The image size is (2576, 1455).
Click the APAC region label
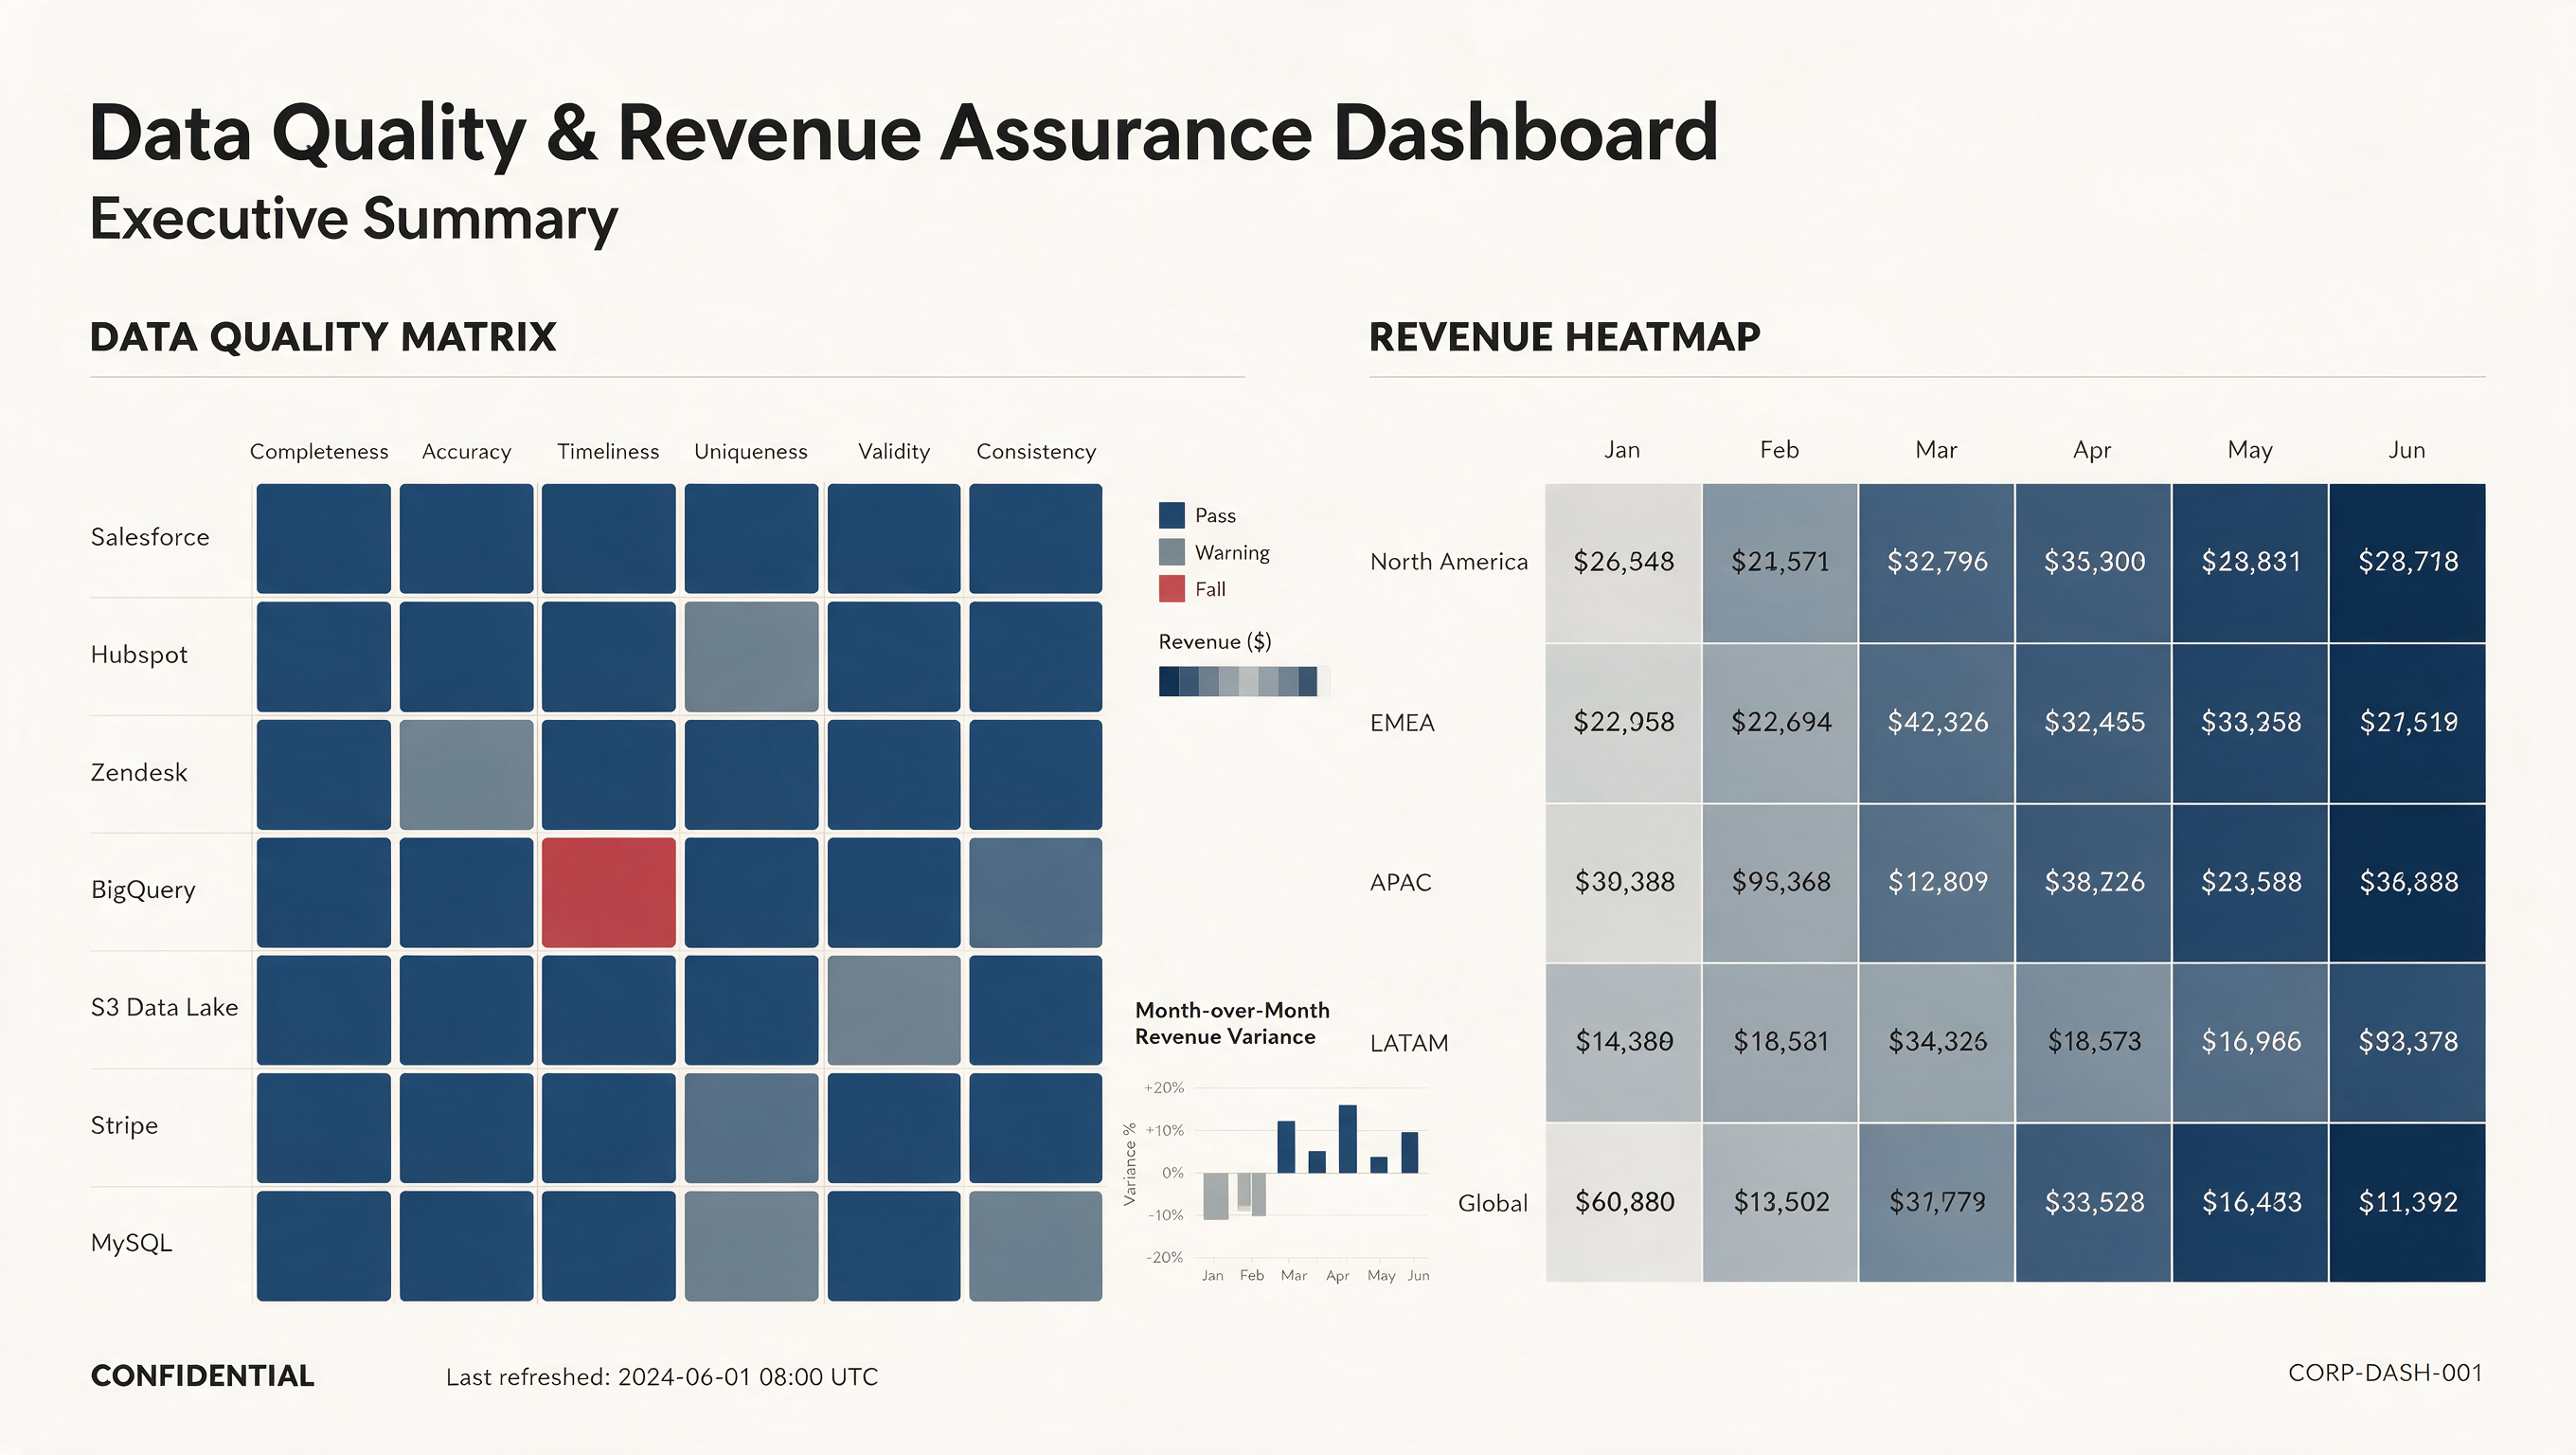1401,883
